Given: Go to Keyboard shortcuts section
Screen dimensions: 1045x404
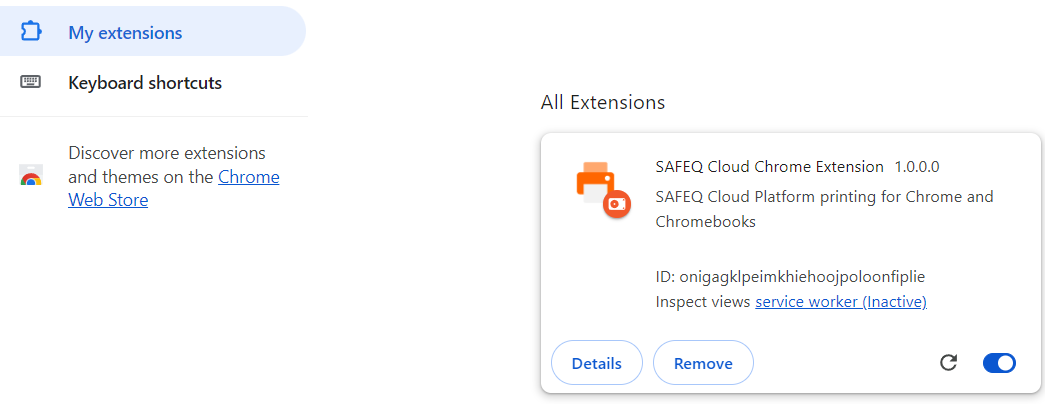Looking at the screenshot, I should click(145, 82).
